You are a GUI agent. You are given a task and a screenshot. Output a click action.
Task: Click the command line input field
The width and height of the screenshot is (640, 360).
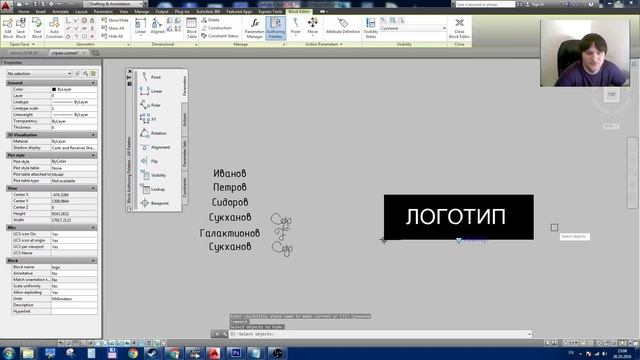380,334
